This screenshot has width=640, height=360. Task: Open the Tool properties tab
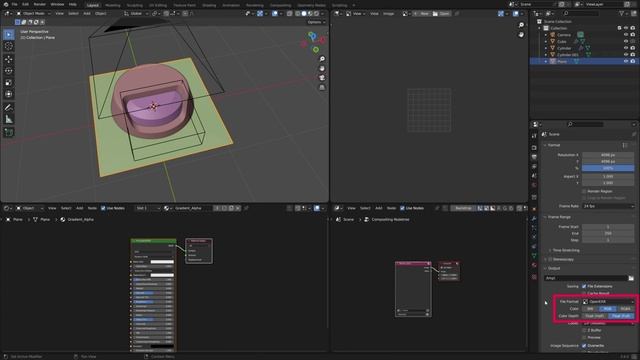[x=534, y=136]
